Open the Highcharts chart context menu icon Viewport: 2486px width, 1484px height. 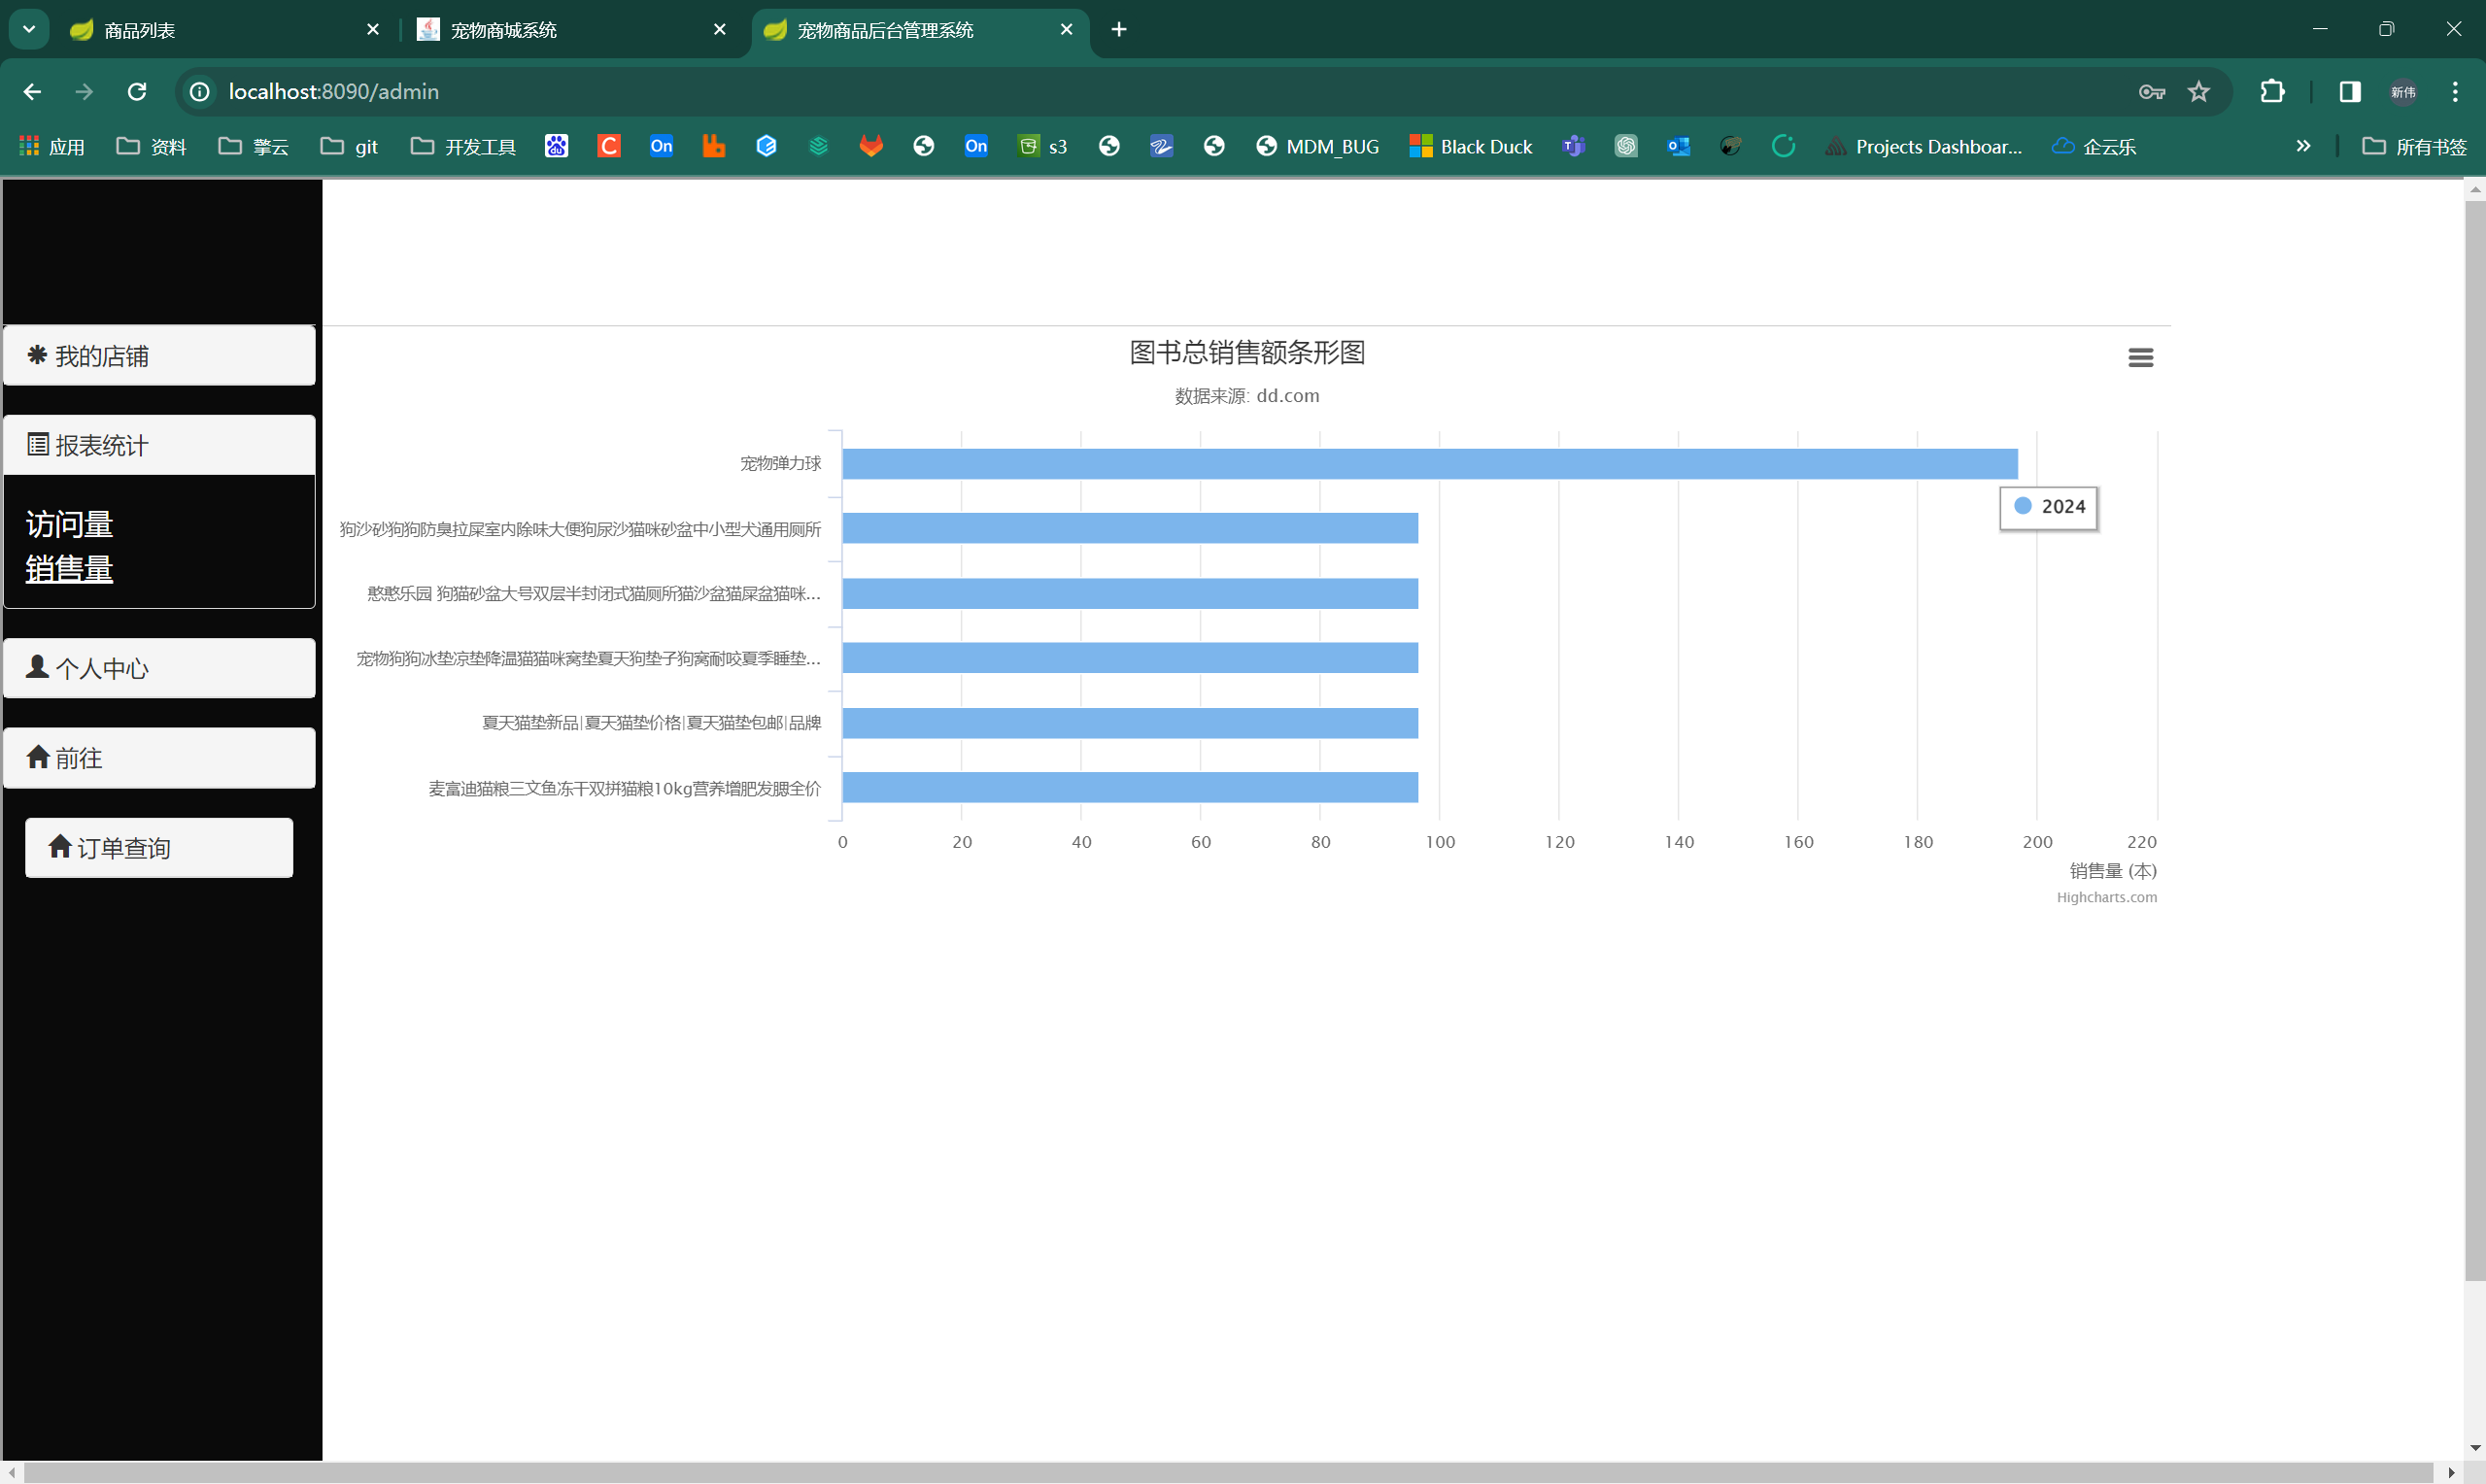coord(2140,358)
